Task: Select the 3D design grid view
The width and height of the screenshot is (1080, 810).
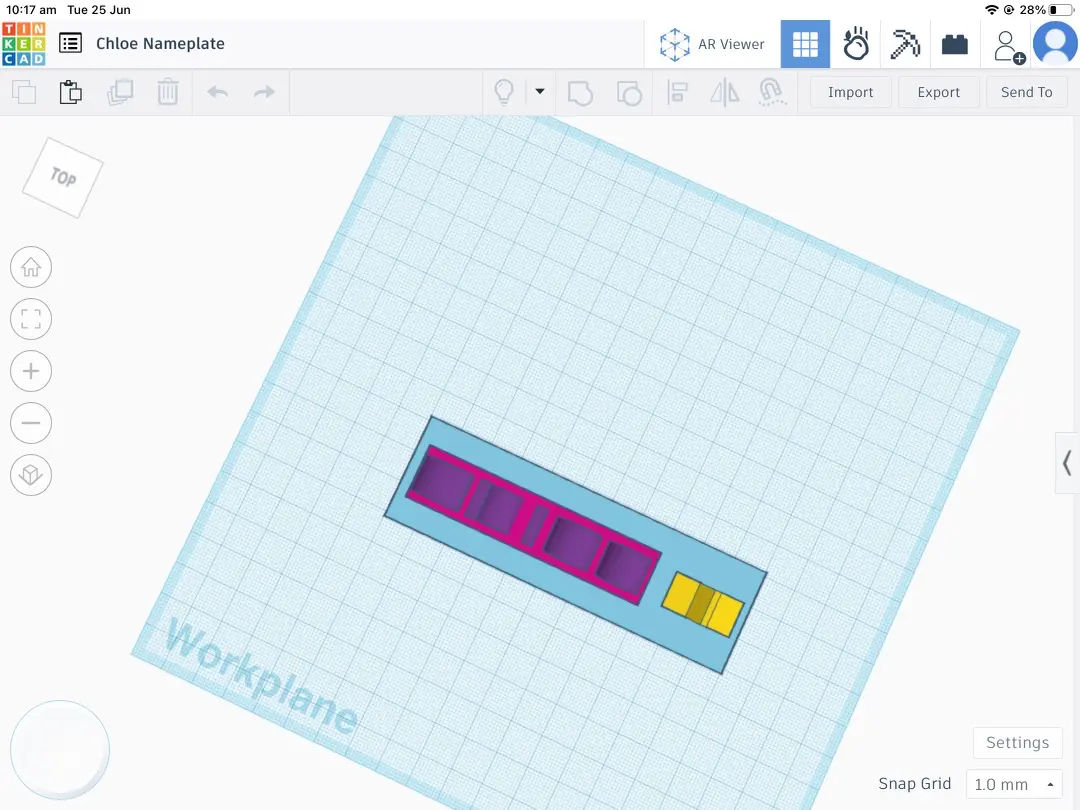Action: (804, 44)
